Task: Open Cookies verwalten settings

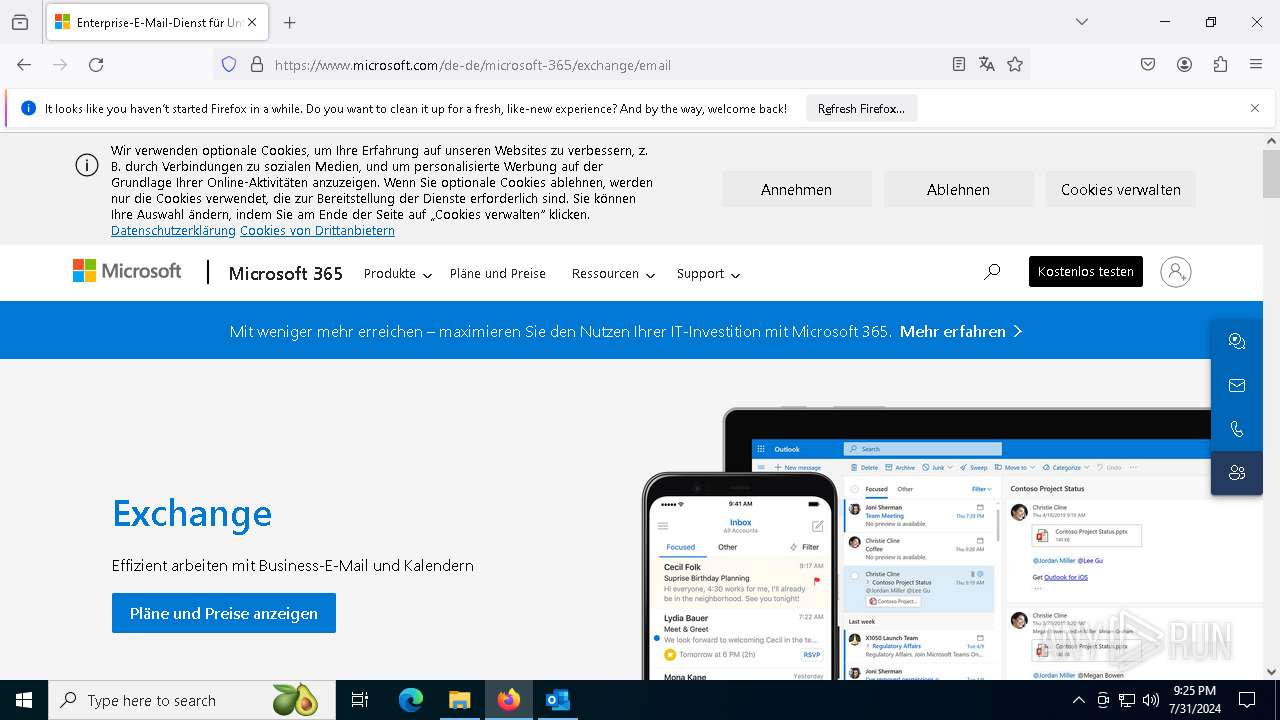Action: coord(1120,189)
